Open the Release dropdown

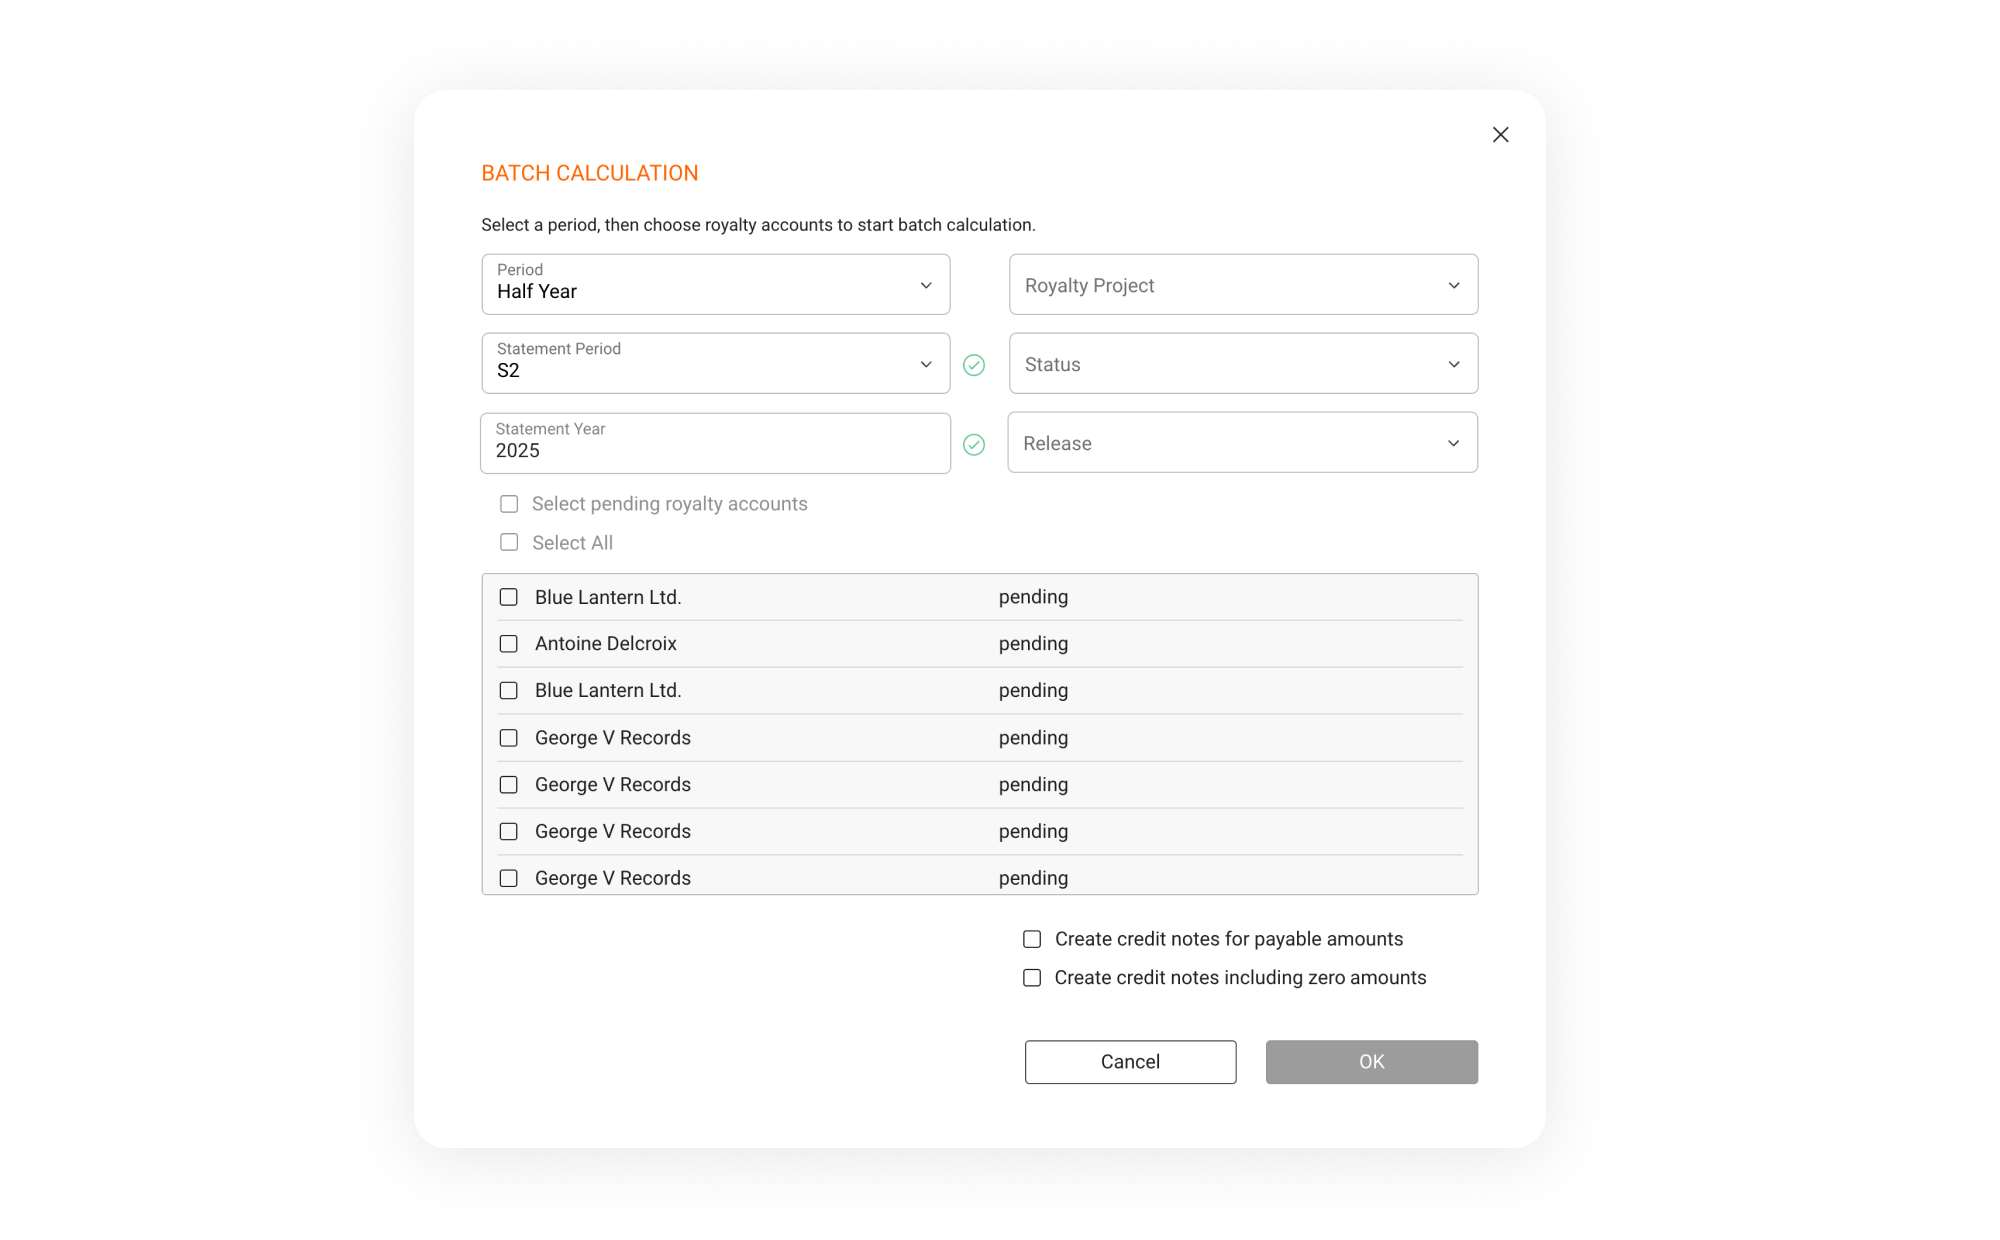[1242, 443]
